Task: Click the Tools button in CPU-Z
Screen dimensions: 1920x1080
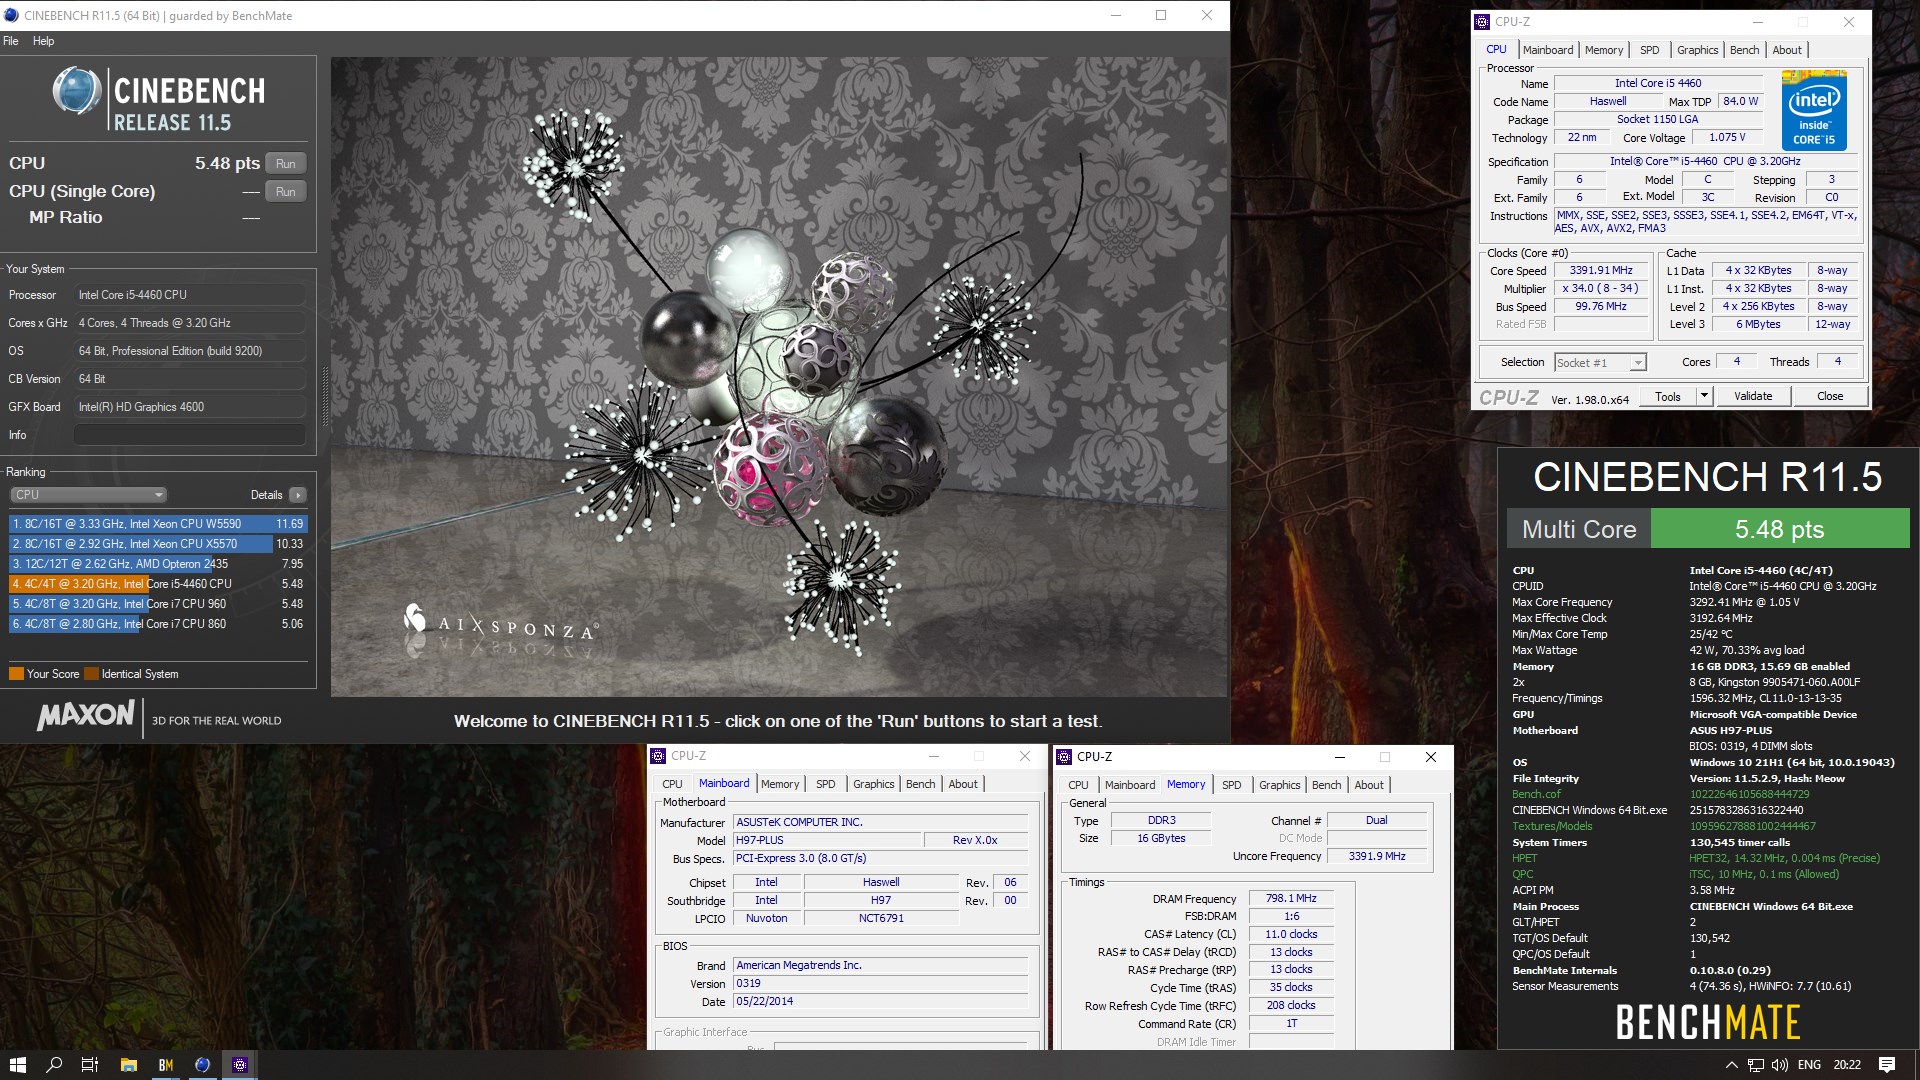Action: click(1668, 396)
